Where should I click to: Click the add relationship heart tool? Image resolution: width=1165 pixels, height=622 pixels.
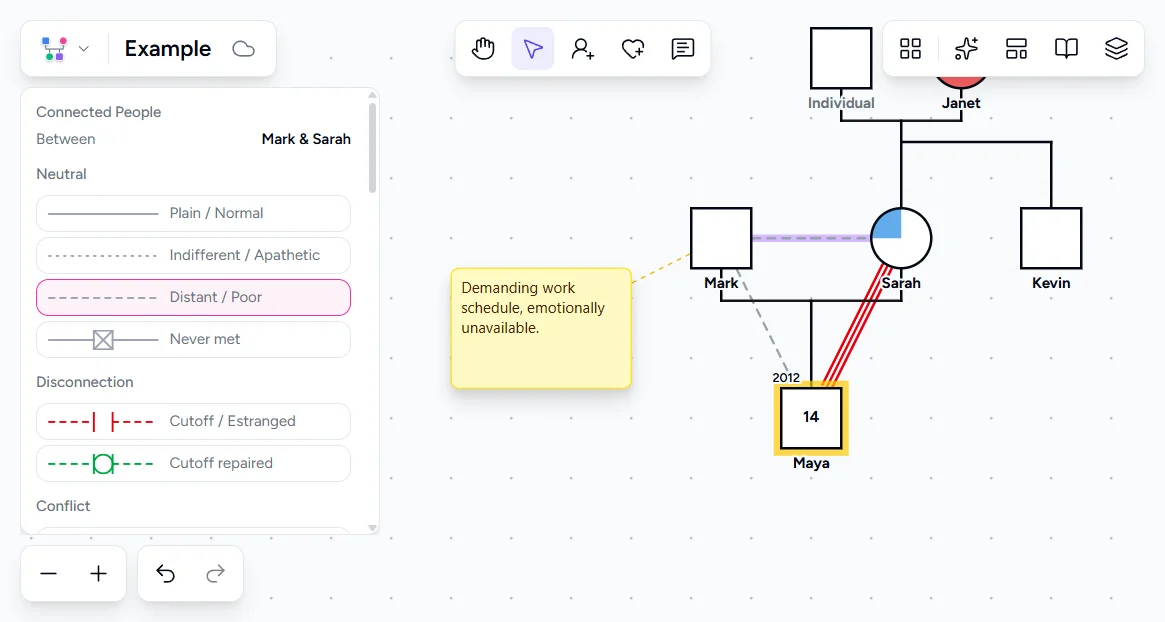pos(633,49)
